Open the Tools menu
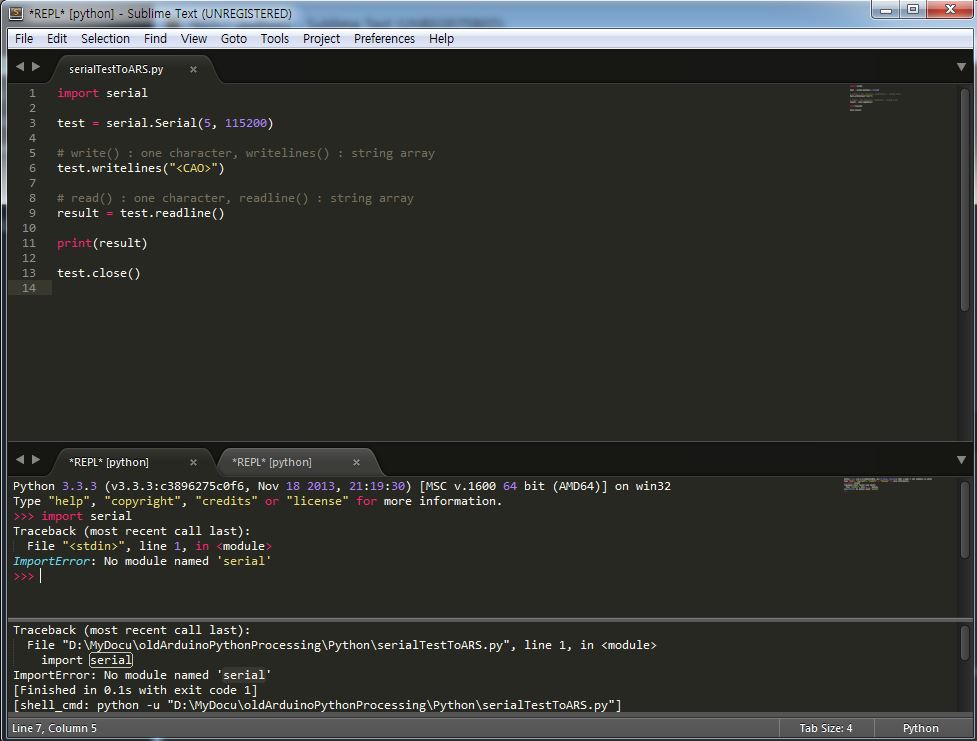977x741 pixels. (275, 39)
